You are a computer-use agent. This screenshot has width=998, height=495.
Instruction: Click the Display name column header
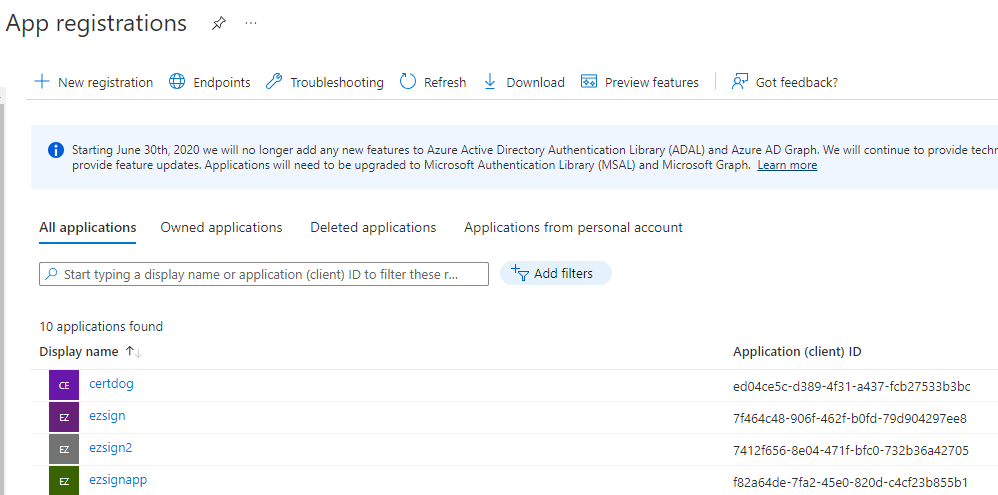click(79, 352)
